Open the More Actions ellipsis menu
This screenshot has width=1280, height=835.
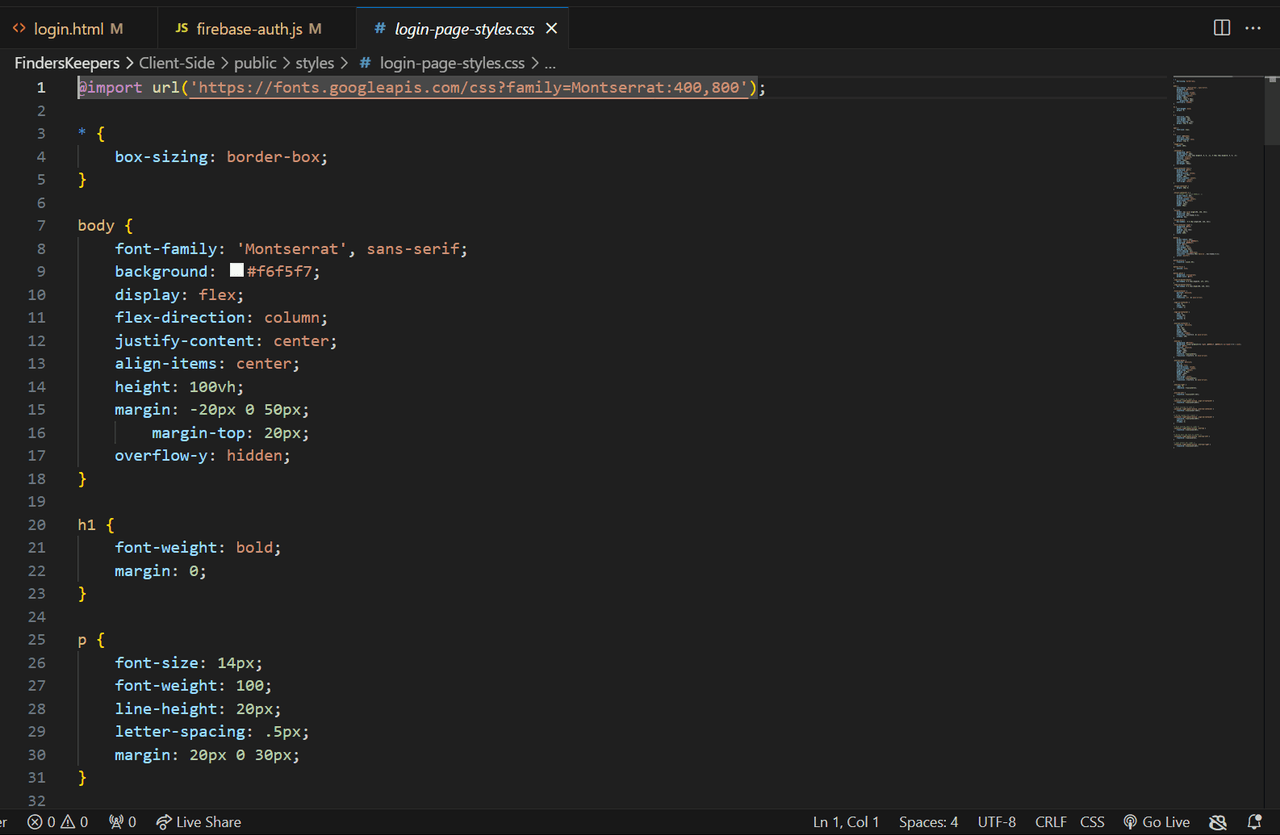[1253, 28]
